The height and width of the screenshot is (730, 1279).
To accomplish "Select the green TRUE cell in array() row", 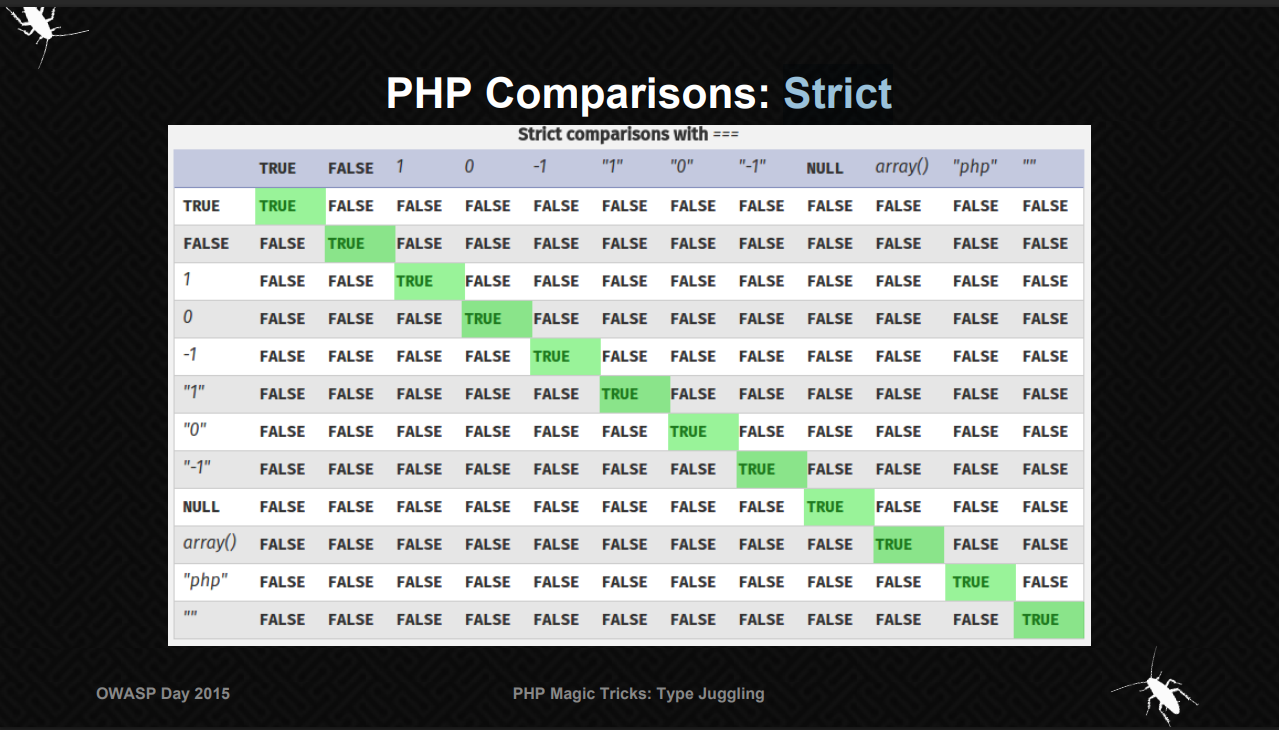I will pyautogui.click(x=894, y=545).
